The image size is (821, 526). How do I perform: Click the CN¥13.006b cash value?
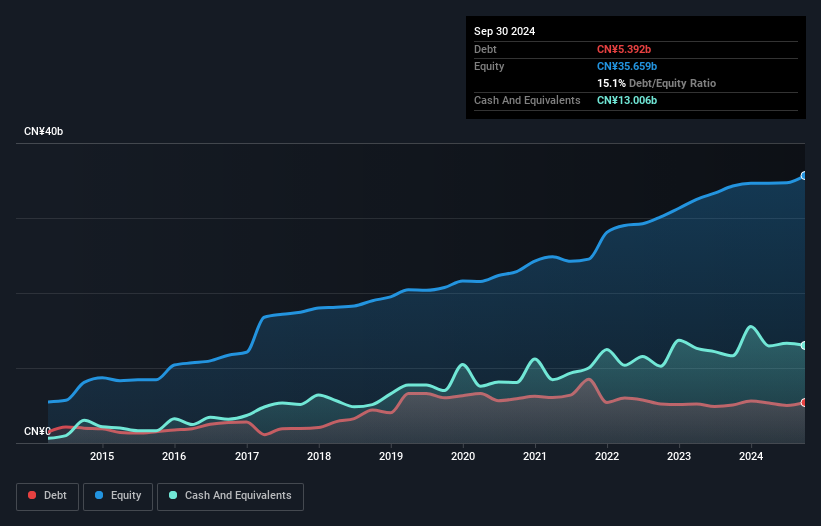[627, 100]
